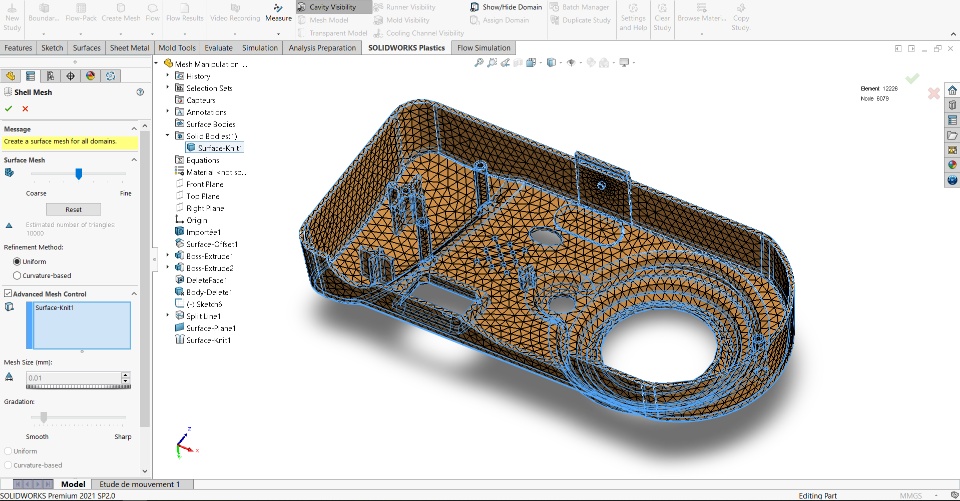Click the Mesh Size input field
This screenshot has height=501, width=960.
click(72, 378)
